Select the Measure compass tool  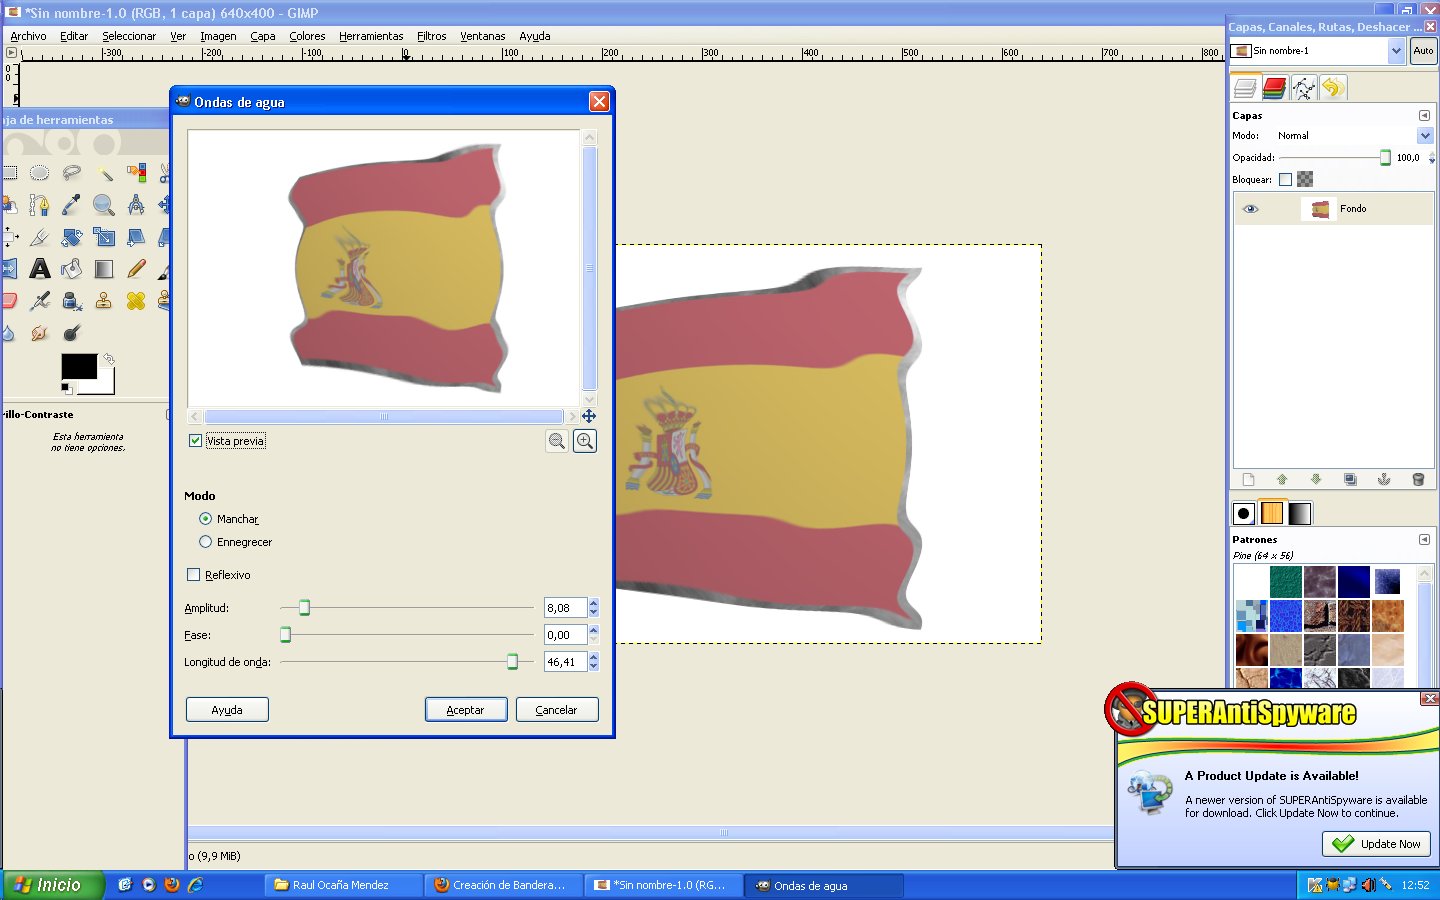(x=136, y=205)
